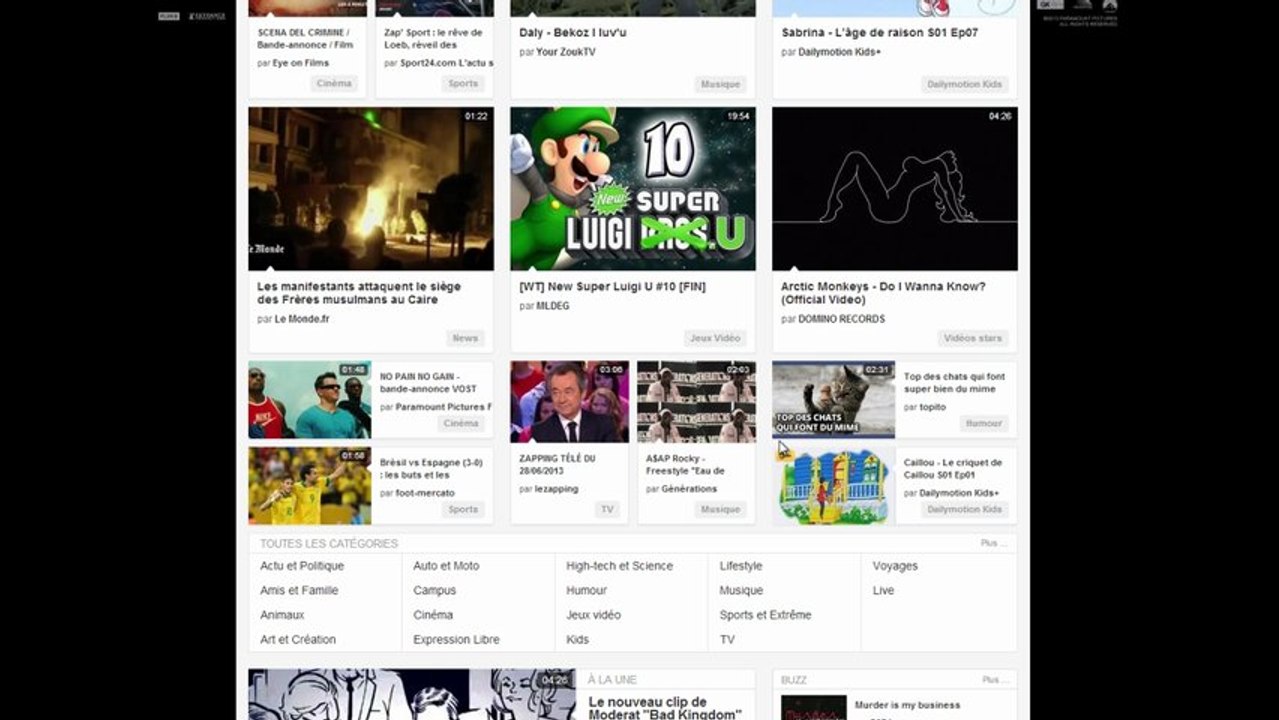Open Le nouveau clip de Moderat headline
The image size is (1279, 720).
pyautogui.click(x=665, y=708)
